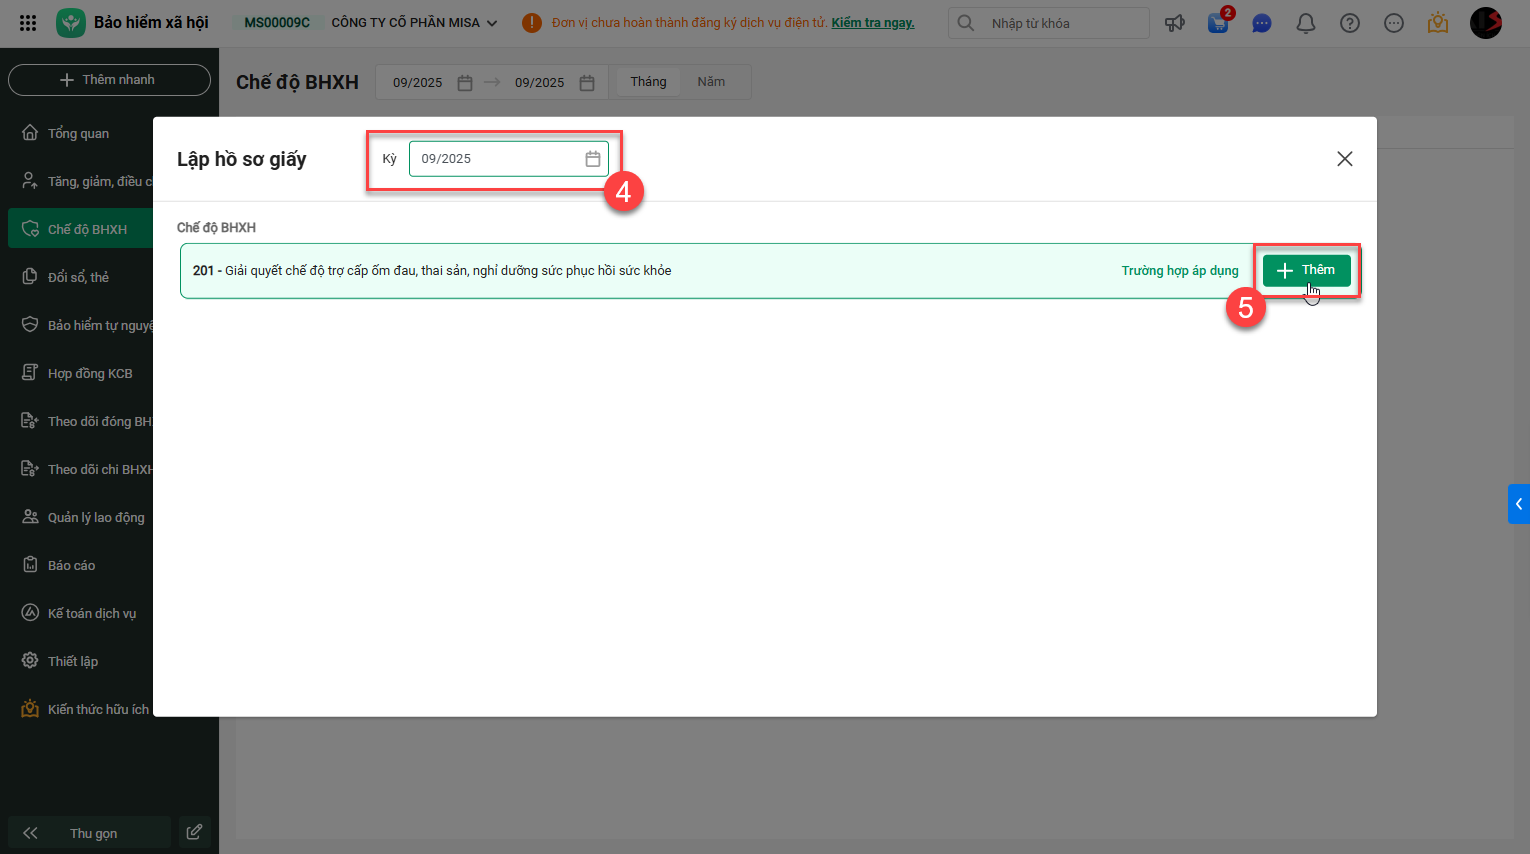Open Đổi sổ, thẻ sidebar item
The image size is (1530, 854).
coord(78,277)
